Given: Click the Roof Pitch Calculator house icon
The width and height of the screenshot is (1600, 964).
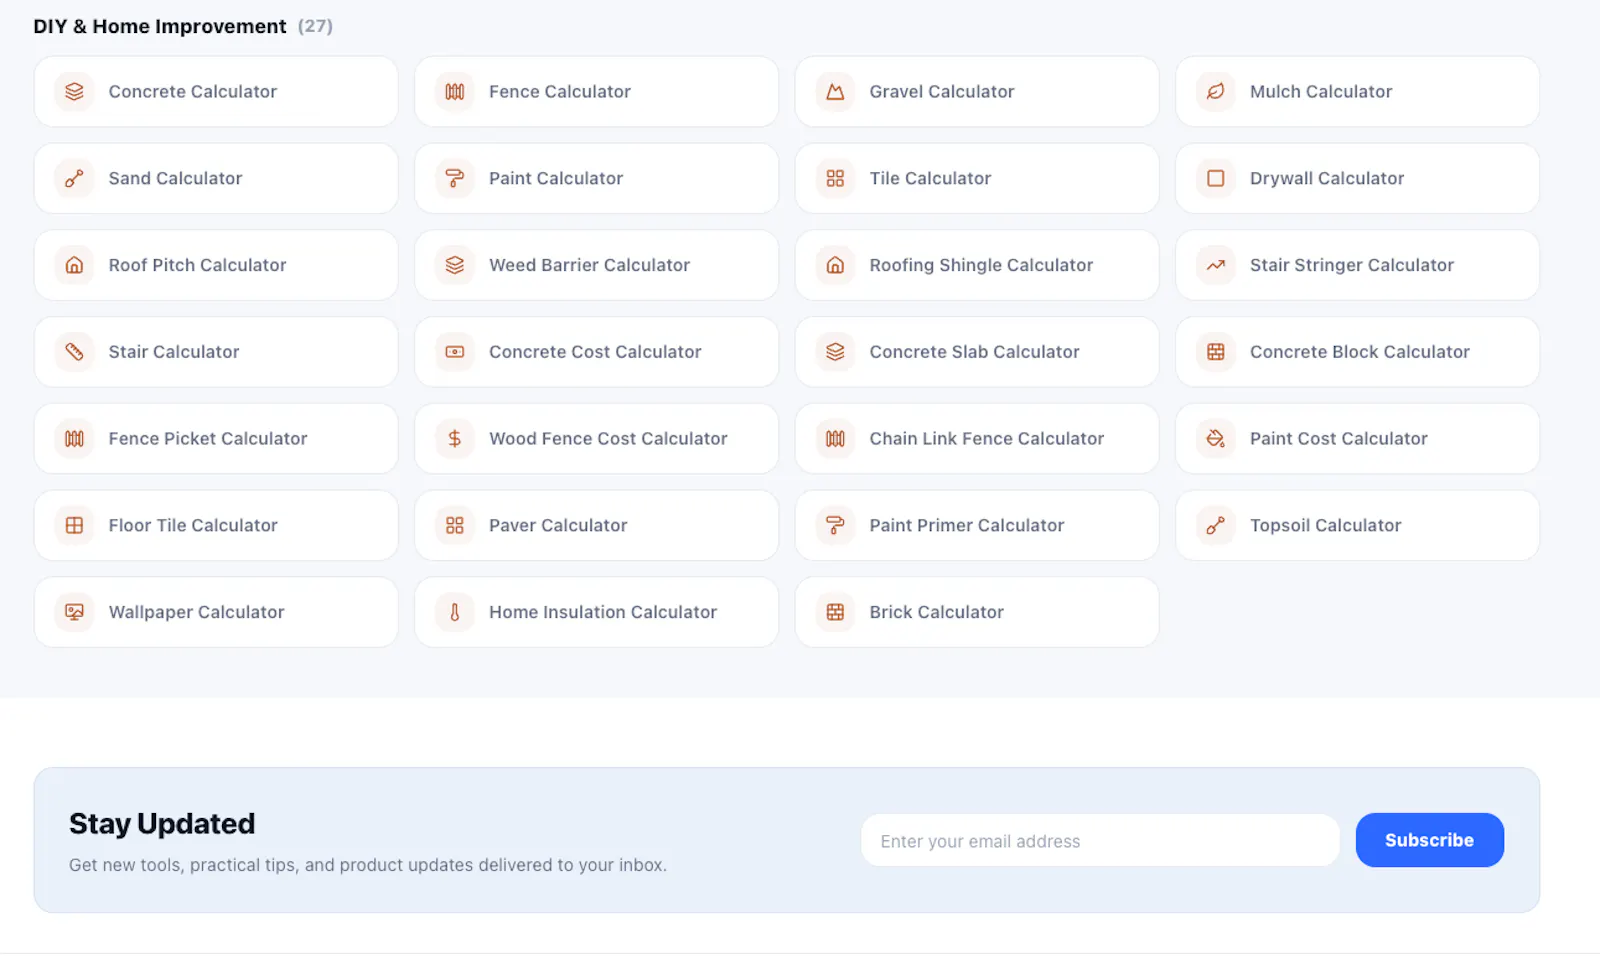Looking at the screenshot, I should click(74, 265).
